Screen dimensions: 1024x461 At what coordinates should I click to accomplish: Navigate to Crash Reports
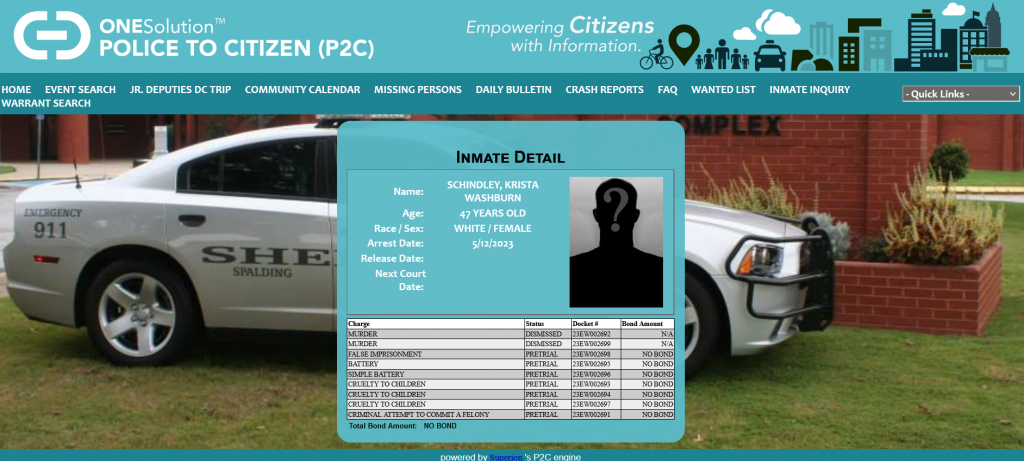[604, 90]
